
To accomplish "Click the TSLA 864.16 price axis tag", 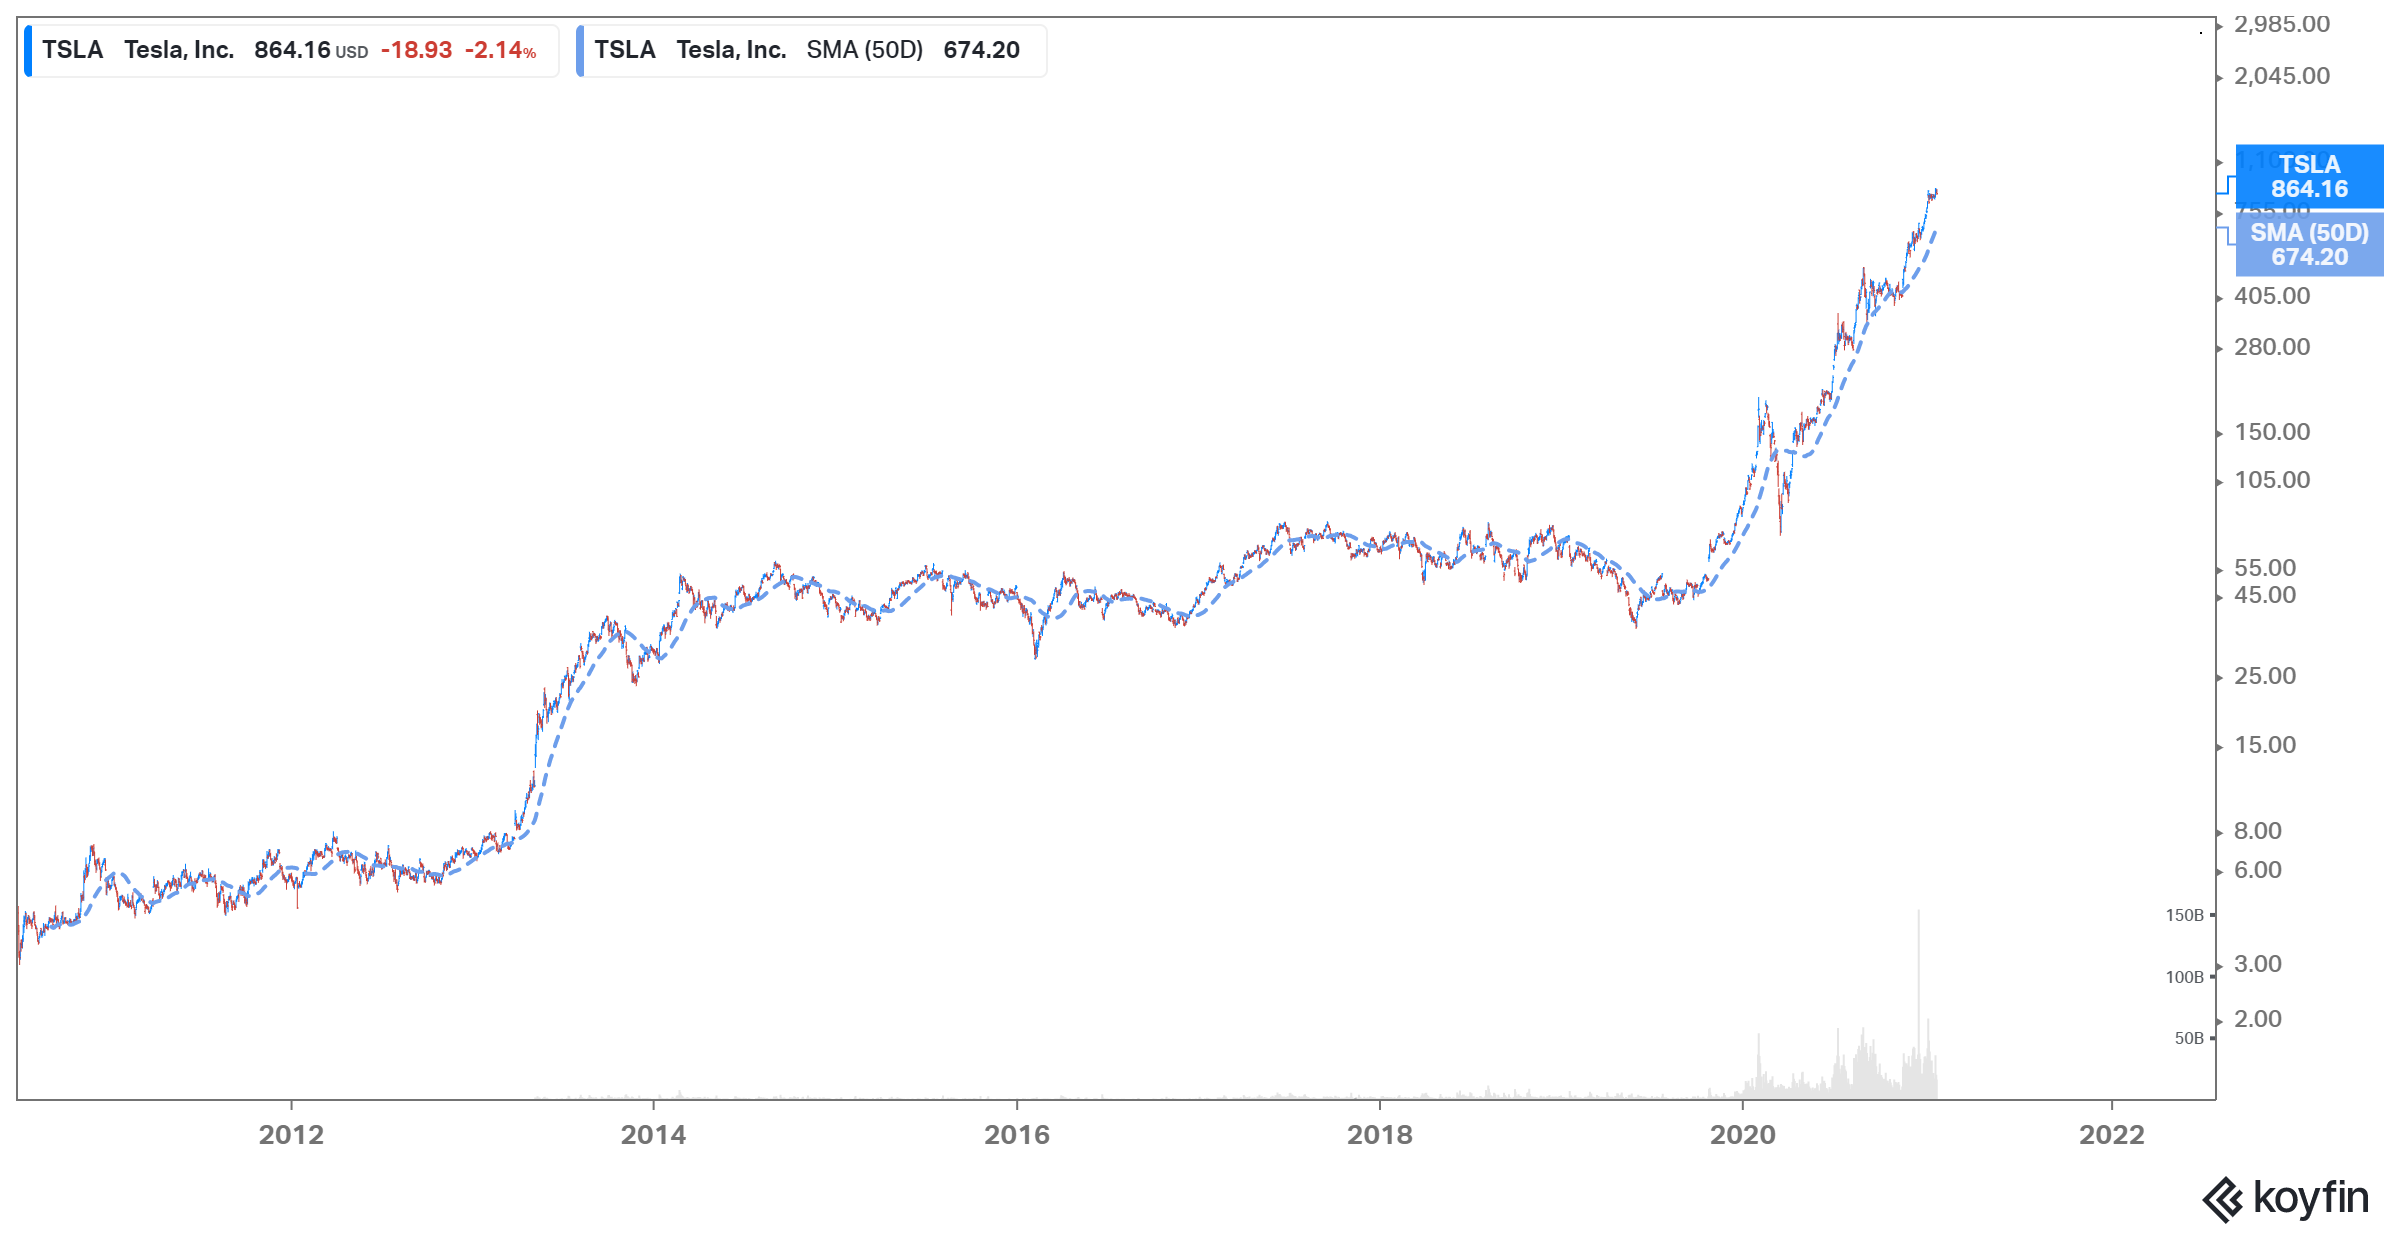I will pyautogui.click(x=2309, y=176).
